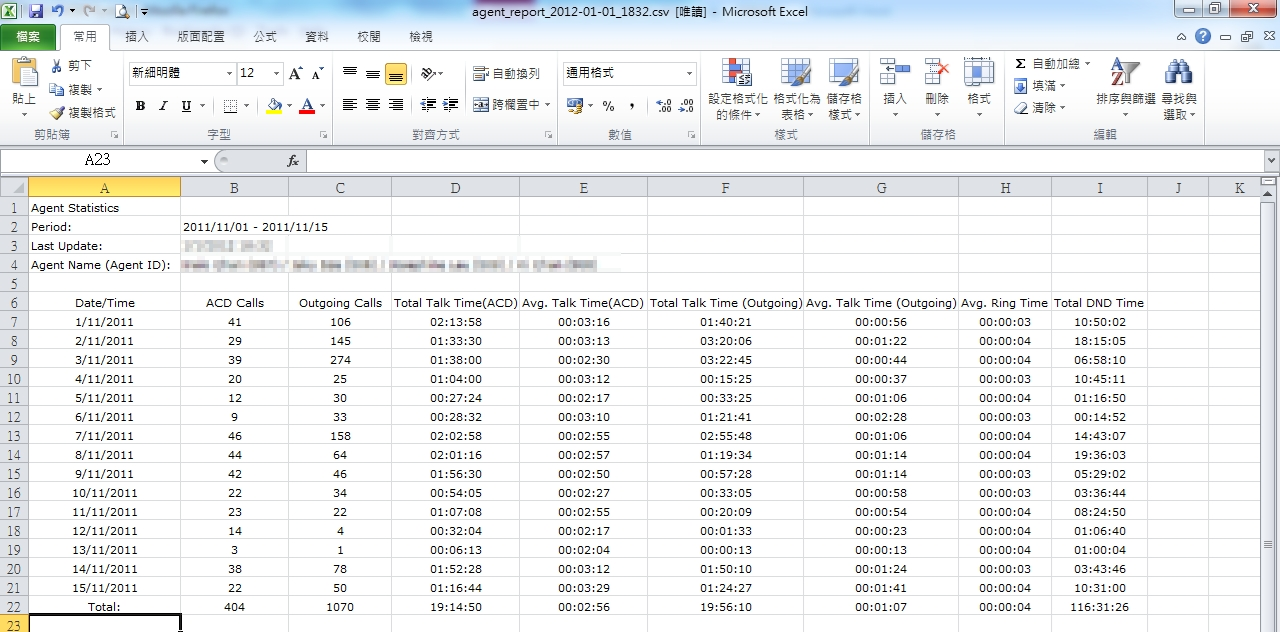
Task: Switch to the Formulas (公式) tab
Action: 265,37
